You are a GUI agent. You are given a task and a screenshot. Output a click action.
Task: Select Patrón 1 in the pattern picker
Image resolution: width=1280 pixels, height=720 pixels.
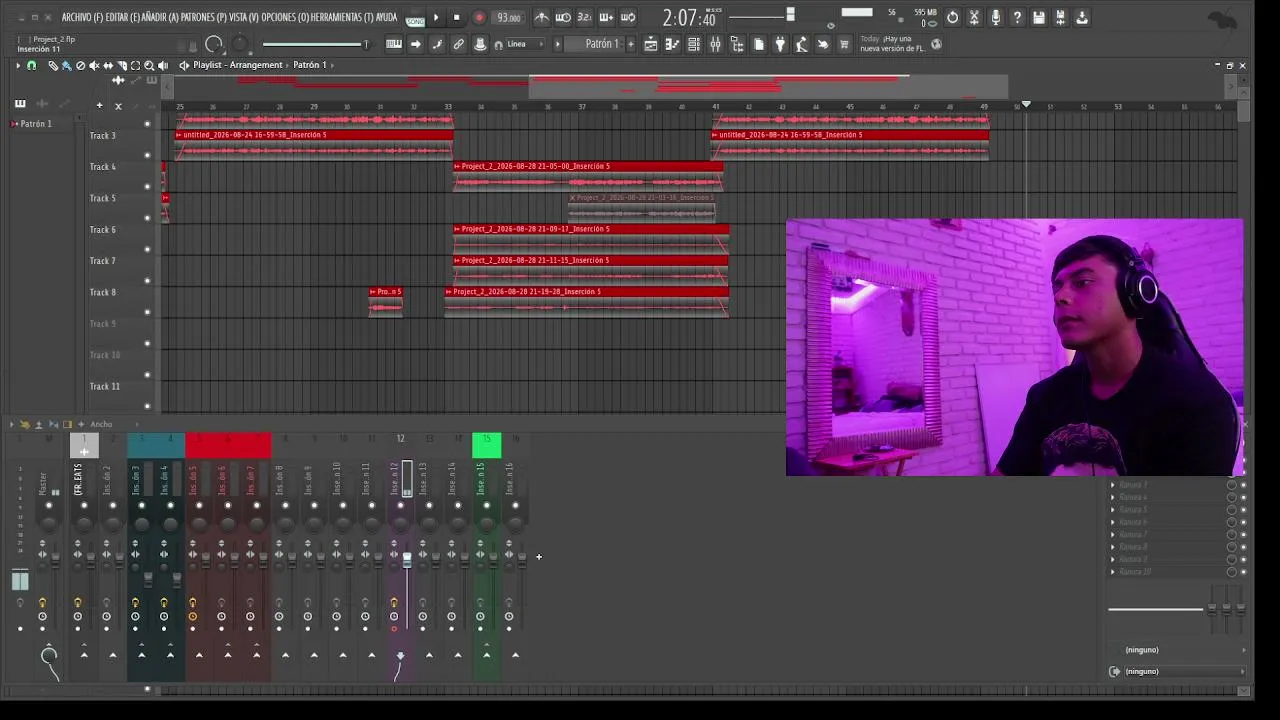[x=36, y=124]
